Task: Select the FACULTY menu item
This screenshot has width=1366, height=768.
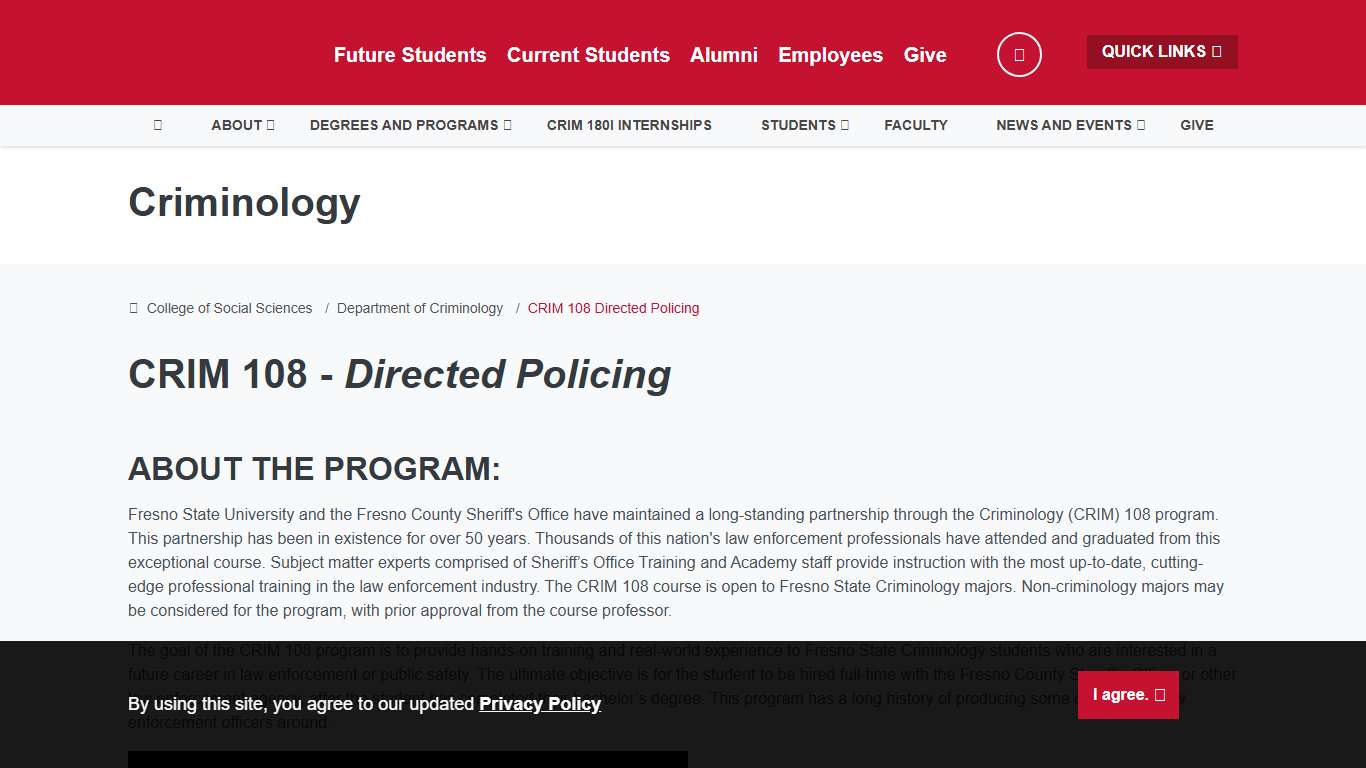Action: (916, 125)
